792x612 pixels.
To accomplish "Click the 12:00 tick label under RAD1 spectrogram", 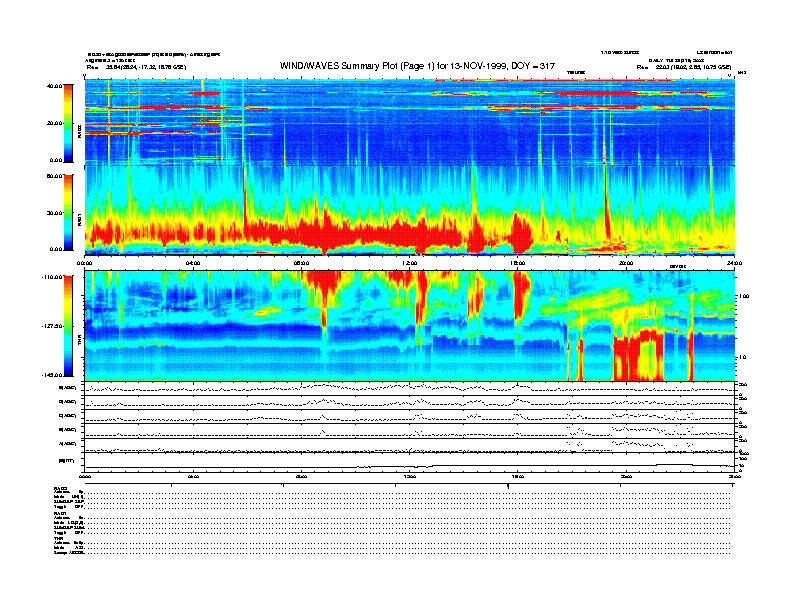I will click(410, 263).
